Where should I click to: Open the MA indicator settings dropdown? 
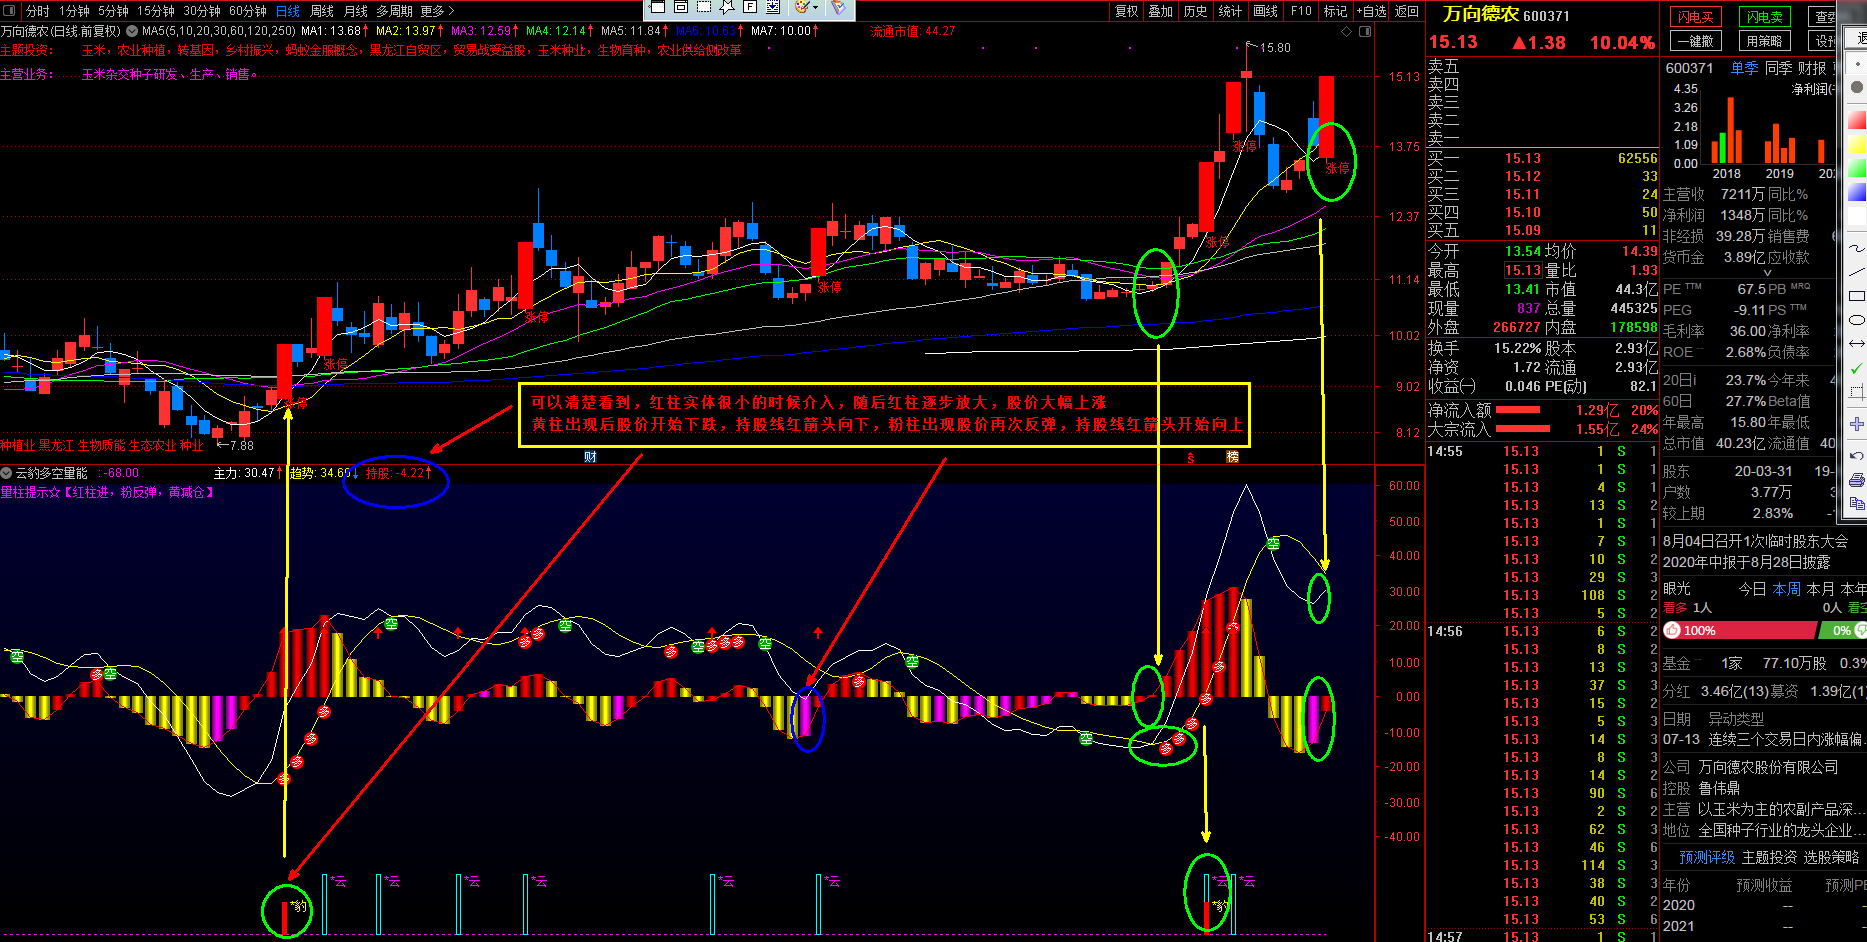[132, 31]
